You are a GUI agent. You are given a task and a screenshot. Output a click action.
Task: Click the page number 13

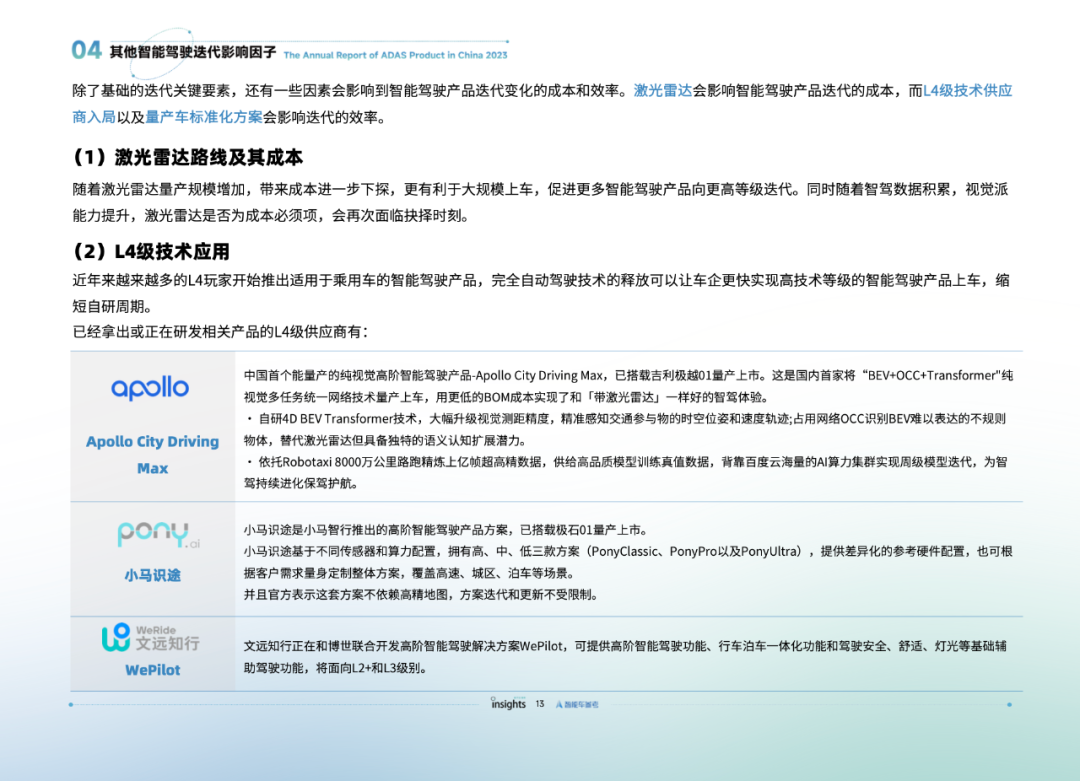540,704
